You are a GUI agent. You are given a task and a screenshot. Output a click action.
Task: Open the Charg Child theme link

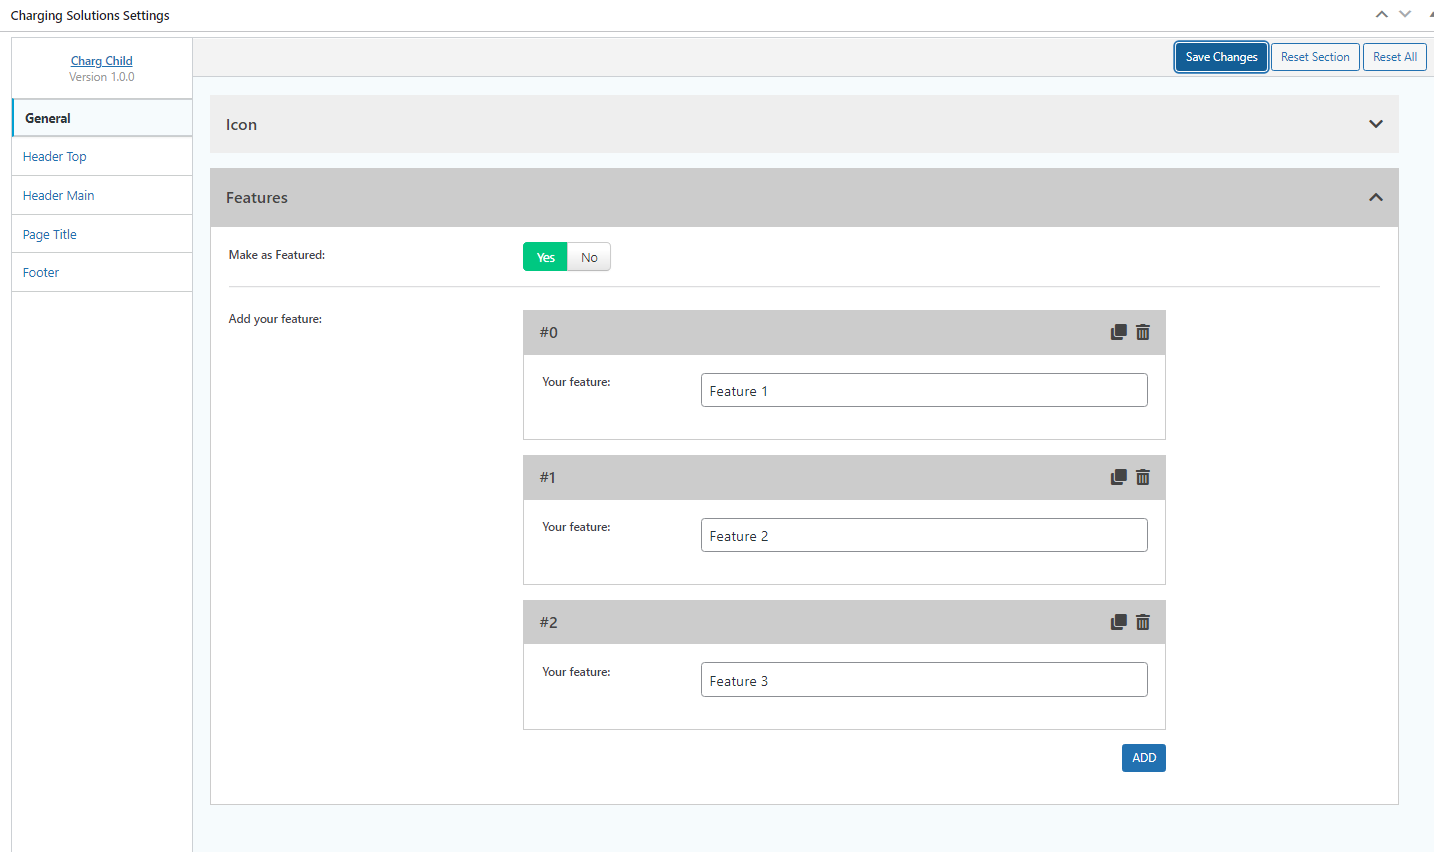point(101,61)
